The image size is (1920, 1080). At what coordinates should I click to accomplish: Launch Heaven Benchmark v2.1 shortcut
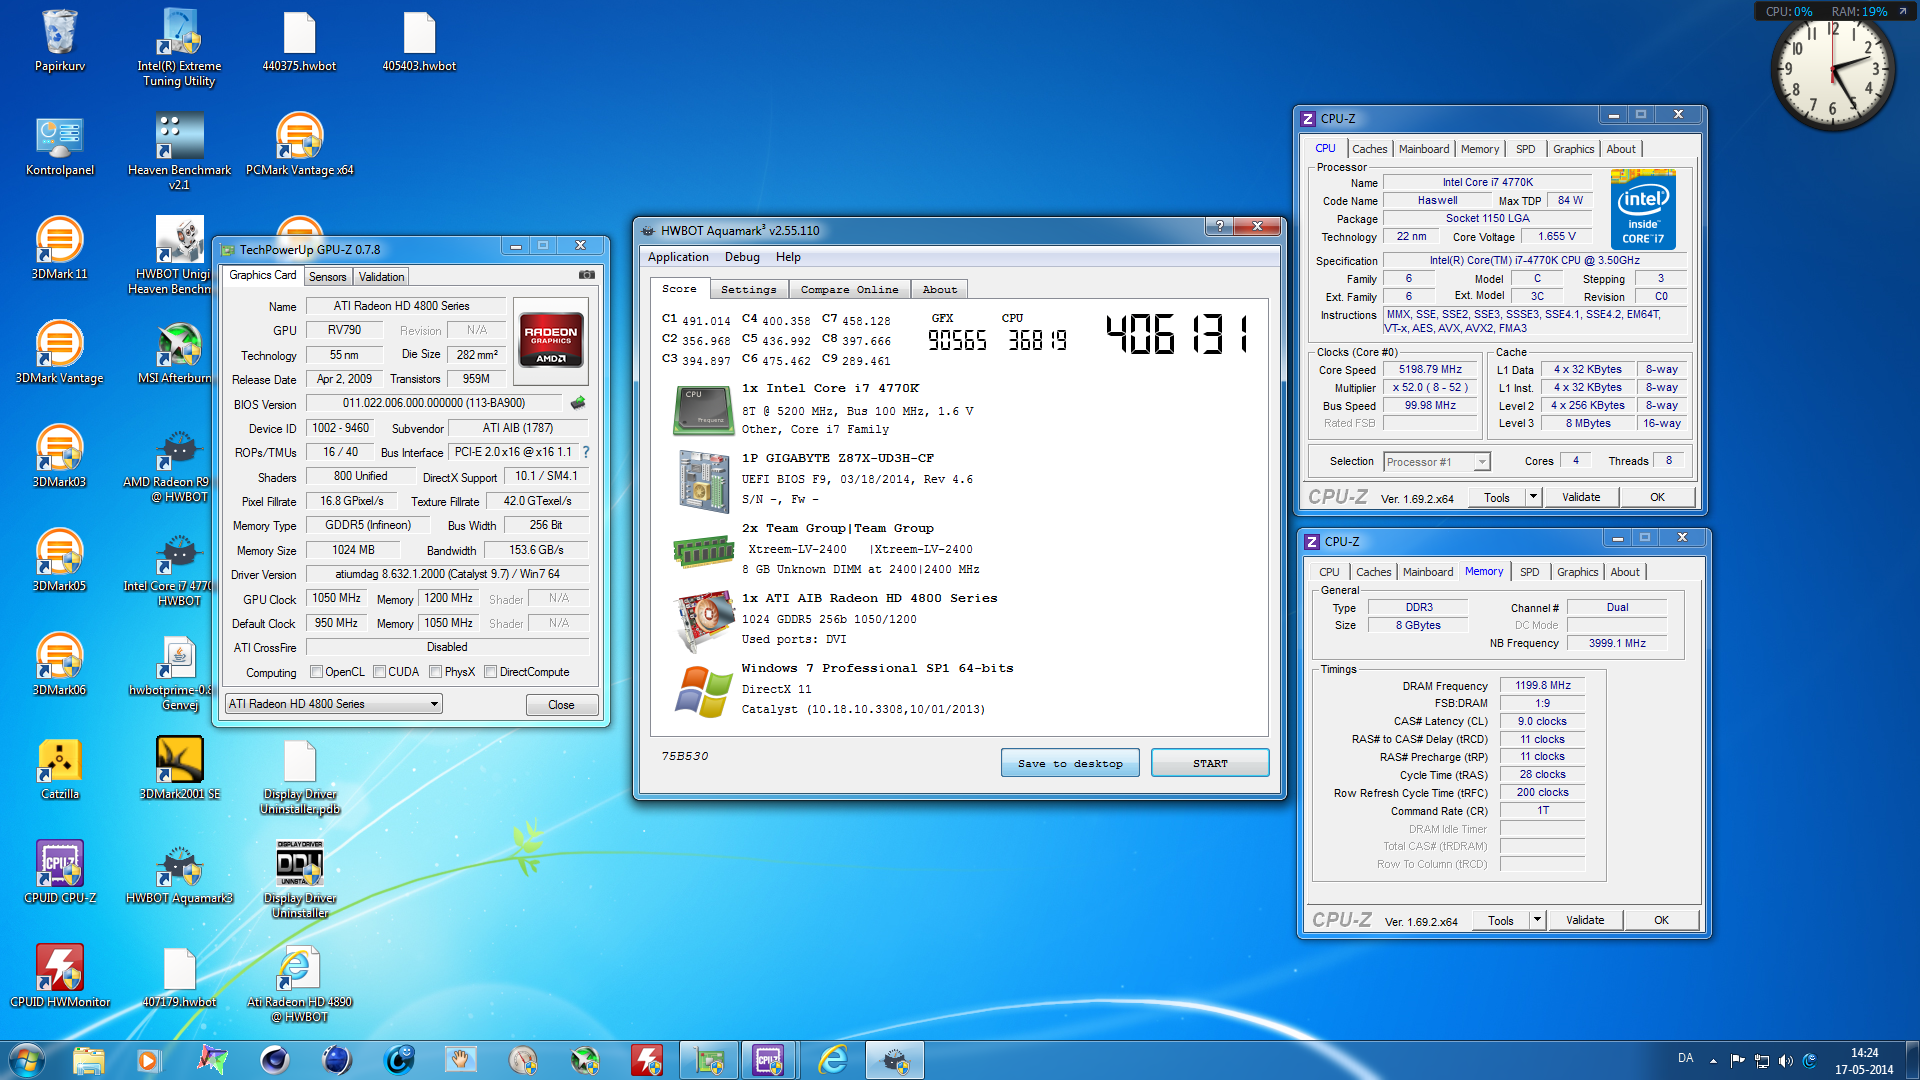point(179,151)
